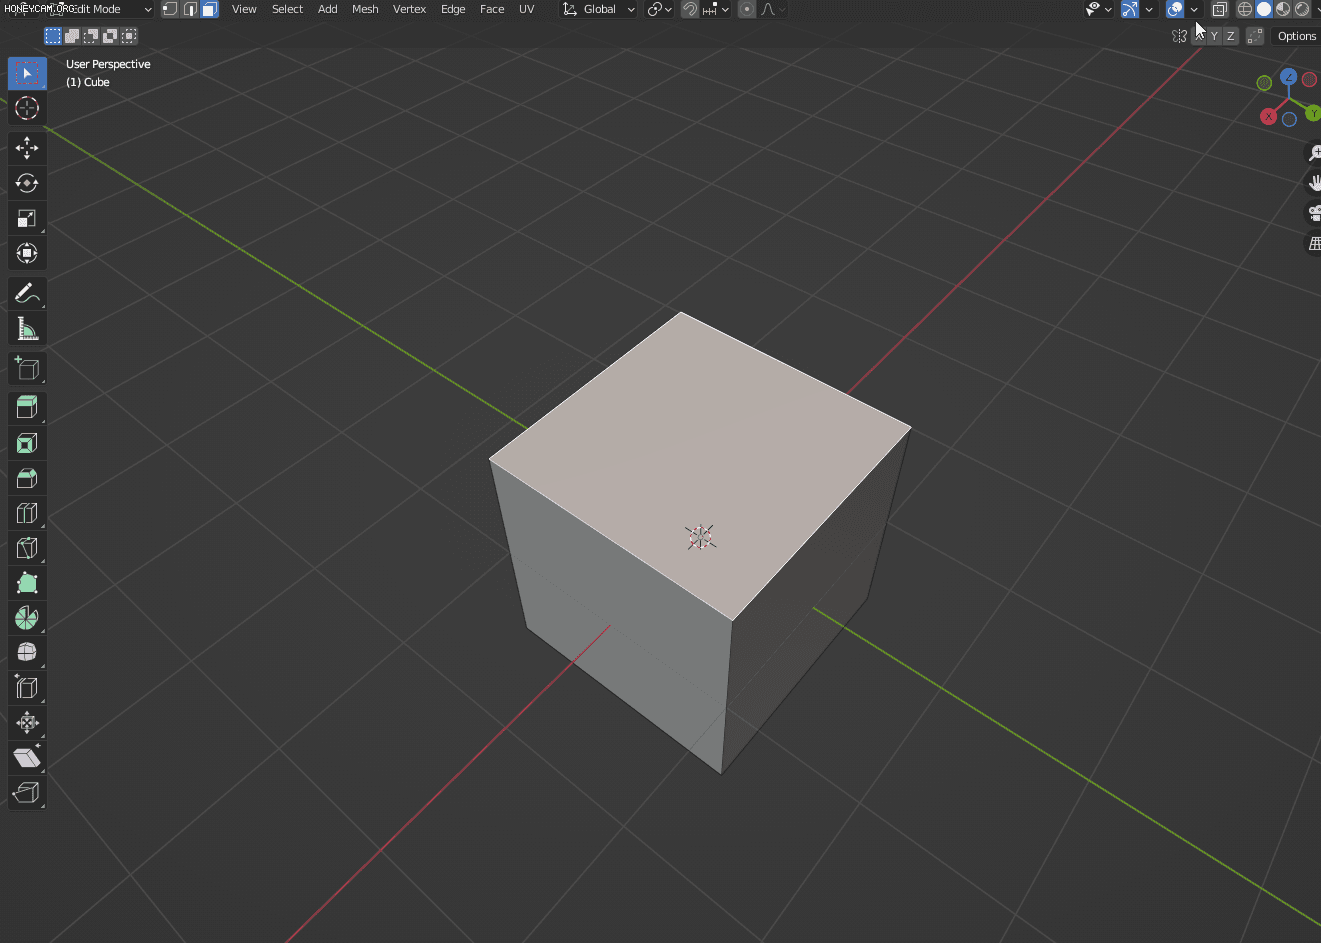
Task: Select the Knife tool
Action: tap(27, 548)
